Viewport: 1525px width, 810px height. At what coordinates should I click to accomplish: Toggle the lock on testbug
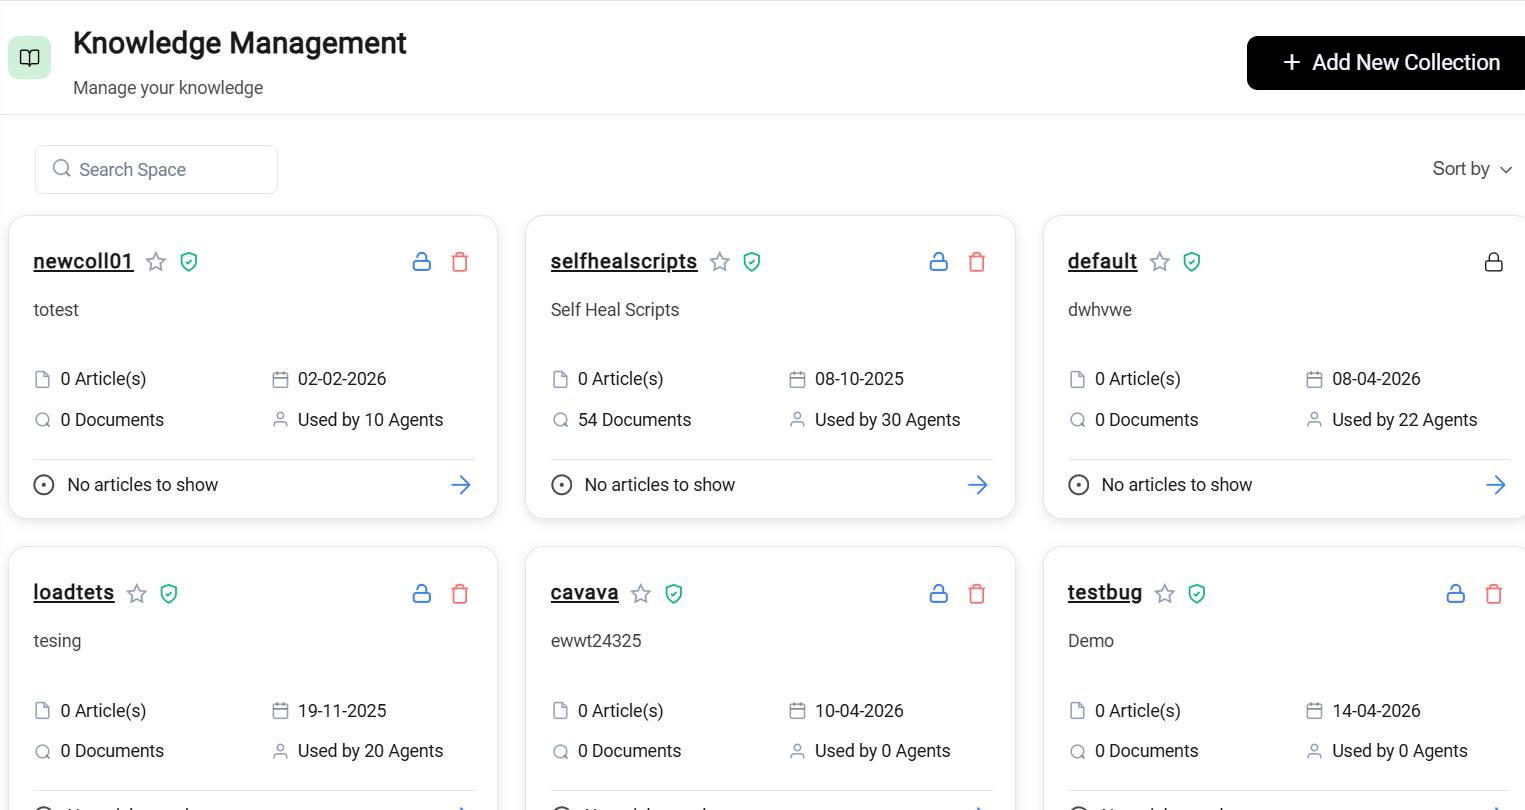(1456, 594)
